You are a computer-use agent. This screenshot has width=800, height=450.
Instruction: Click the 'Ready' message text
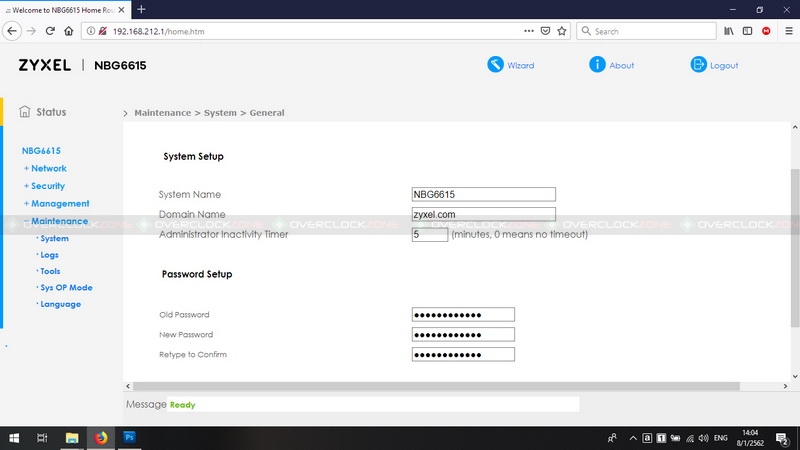(x=183, y=405)
